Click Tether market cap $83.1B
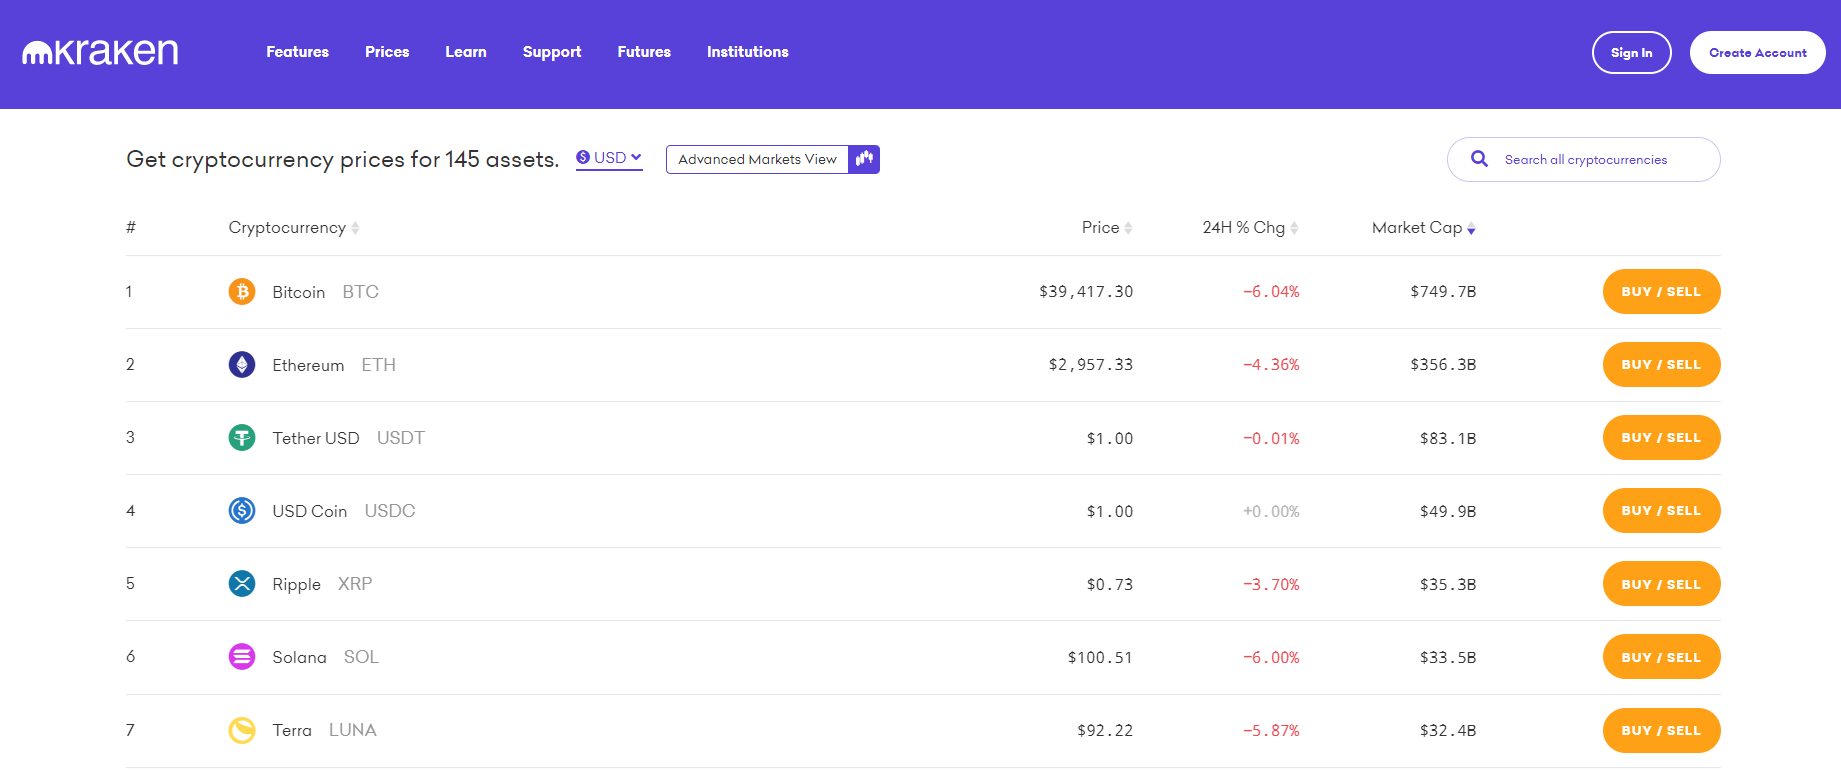1841x784 pixels. [1448, 438]
